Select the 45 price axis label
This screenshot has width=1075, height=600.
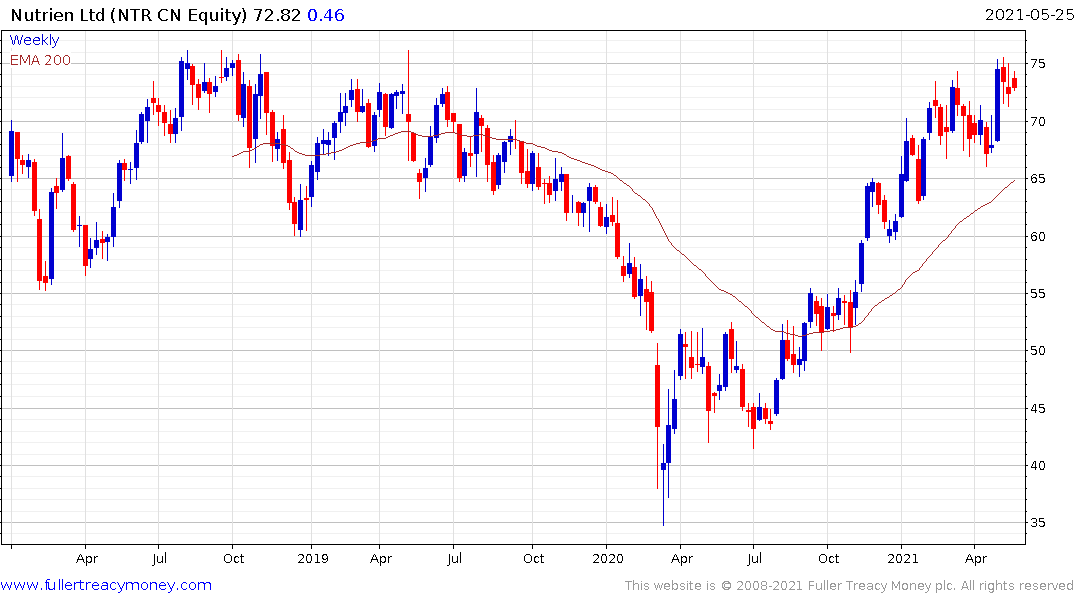coord(1038,409)
